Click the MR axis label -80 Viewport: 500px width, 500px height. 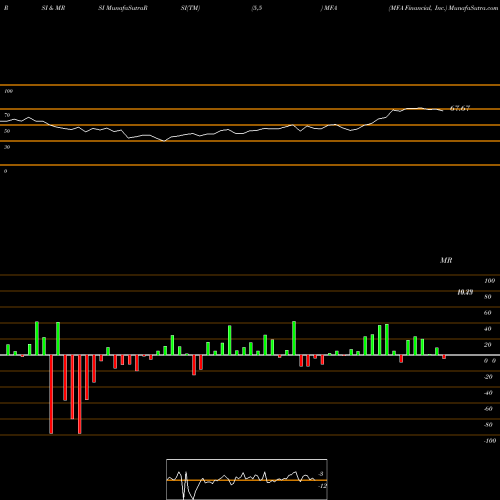coord(488,425)
